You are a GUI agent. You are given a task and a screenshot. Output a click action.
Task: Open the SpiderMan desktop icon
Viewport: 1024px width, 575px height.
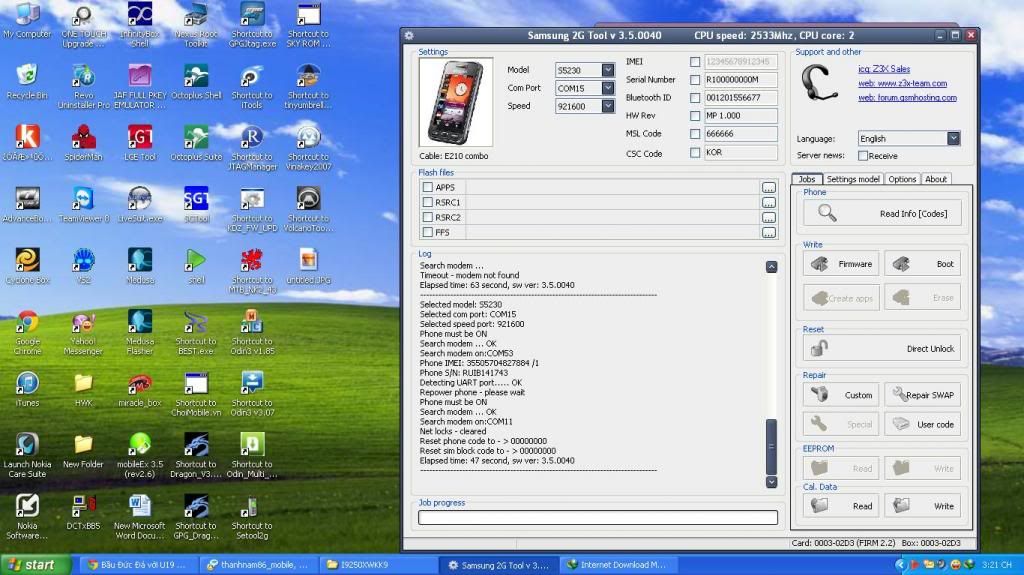tap(84, 144)
